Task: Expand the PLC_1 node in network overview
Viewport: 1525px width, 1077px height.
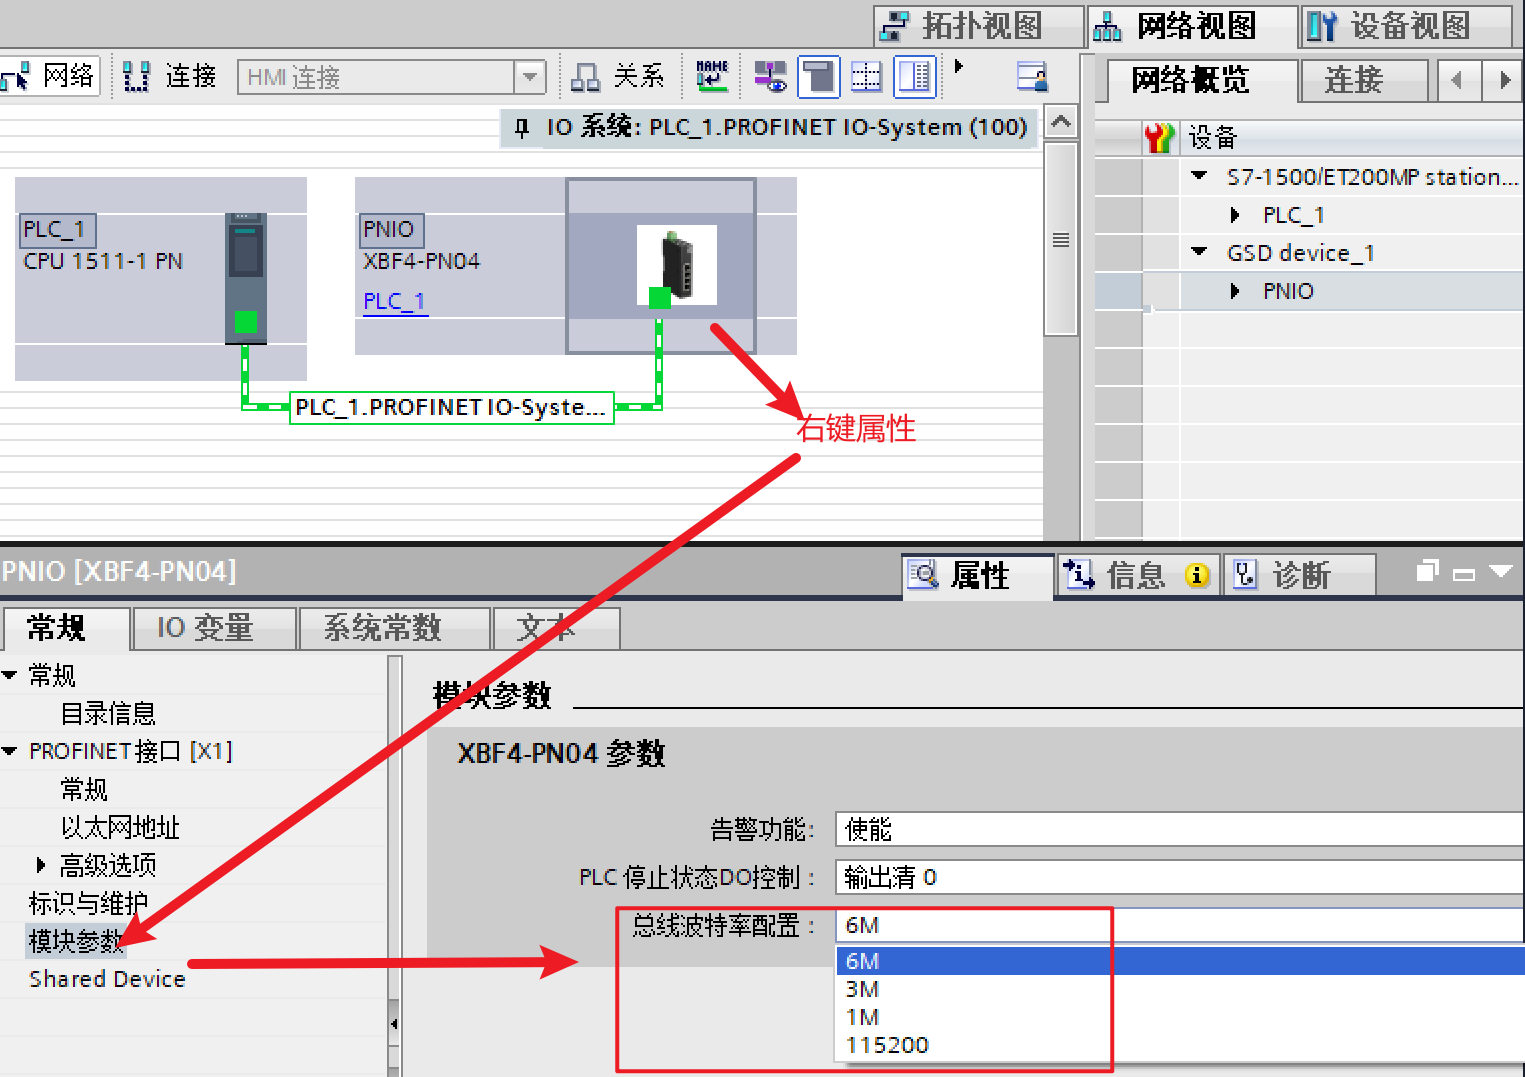Action: click(1235, 215)
